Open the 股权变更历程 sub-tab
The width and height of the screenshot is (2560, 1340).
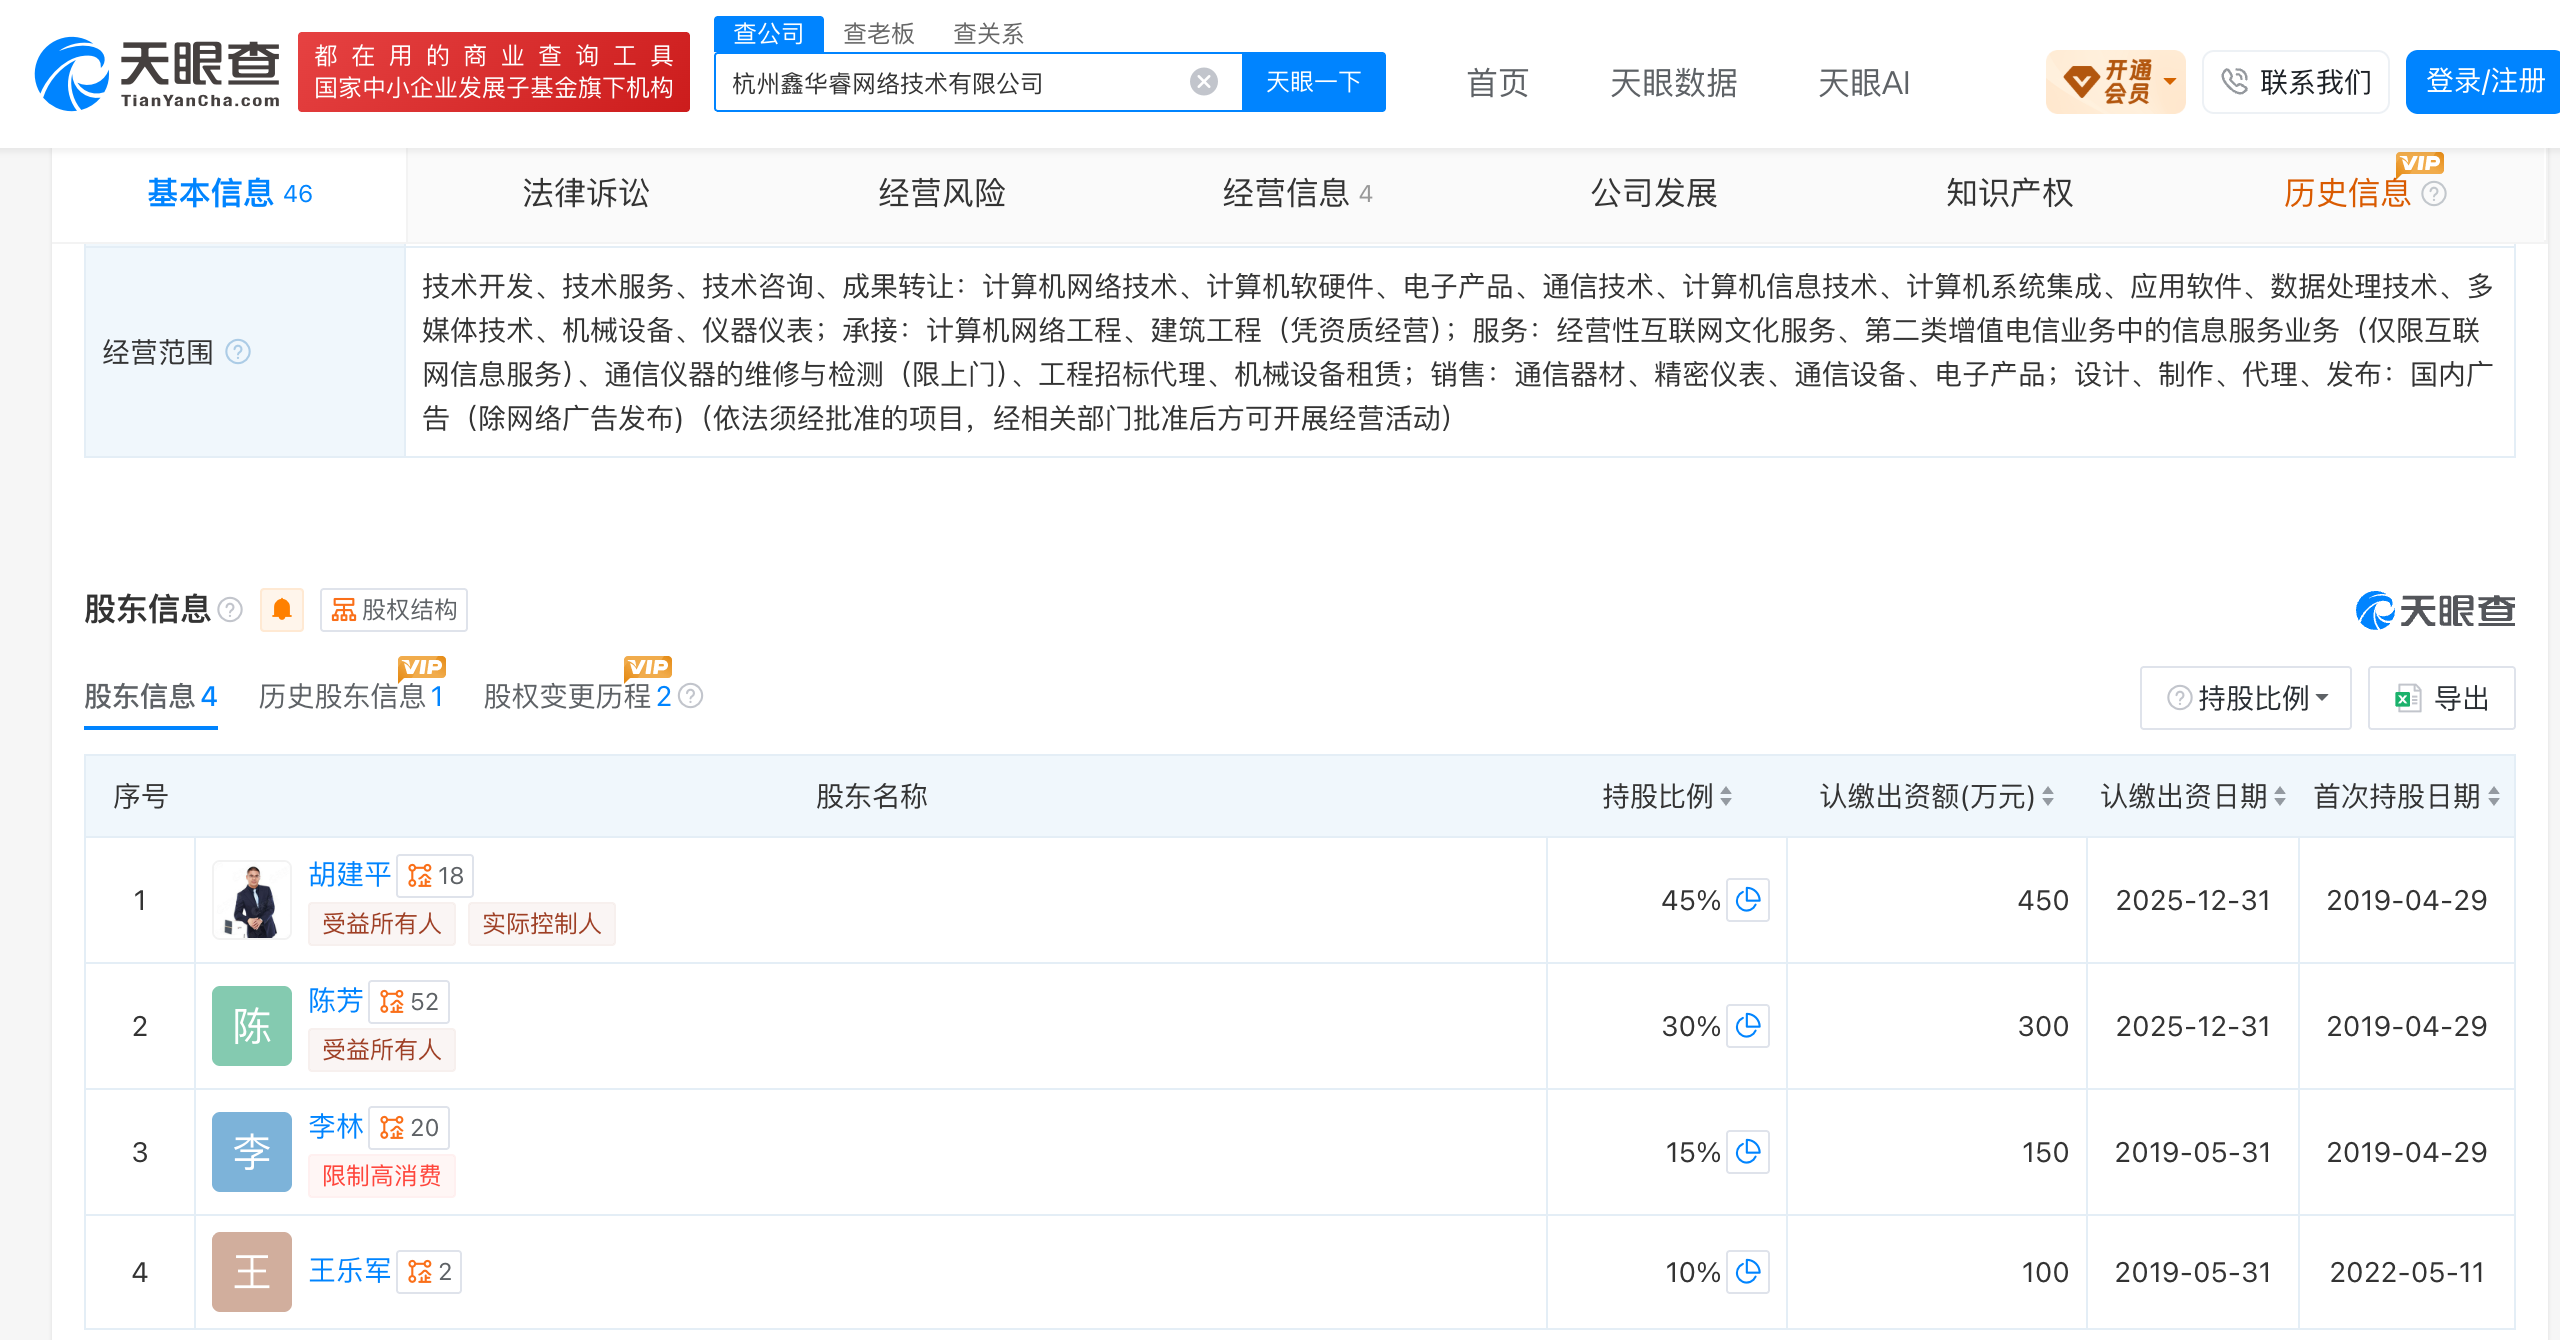pyautogui.click(x=578, y=696)
